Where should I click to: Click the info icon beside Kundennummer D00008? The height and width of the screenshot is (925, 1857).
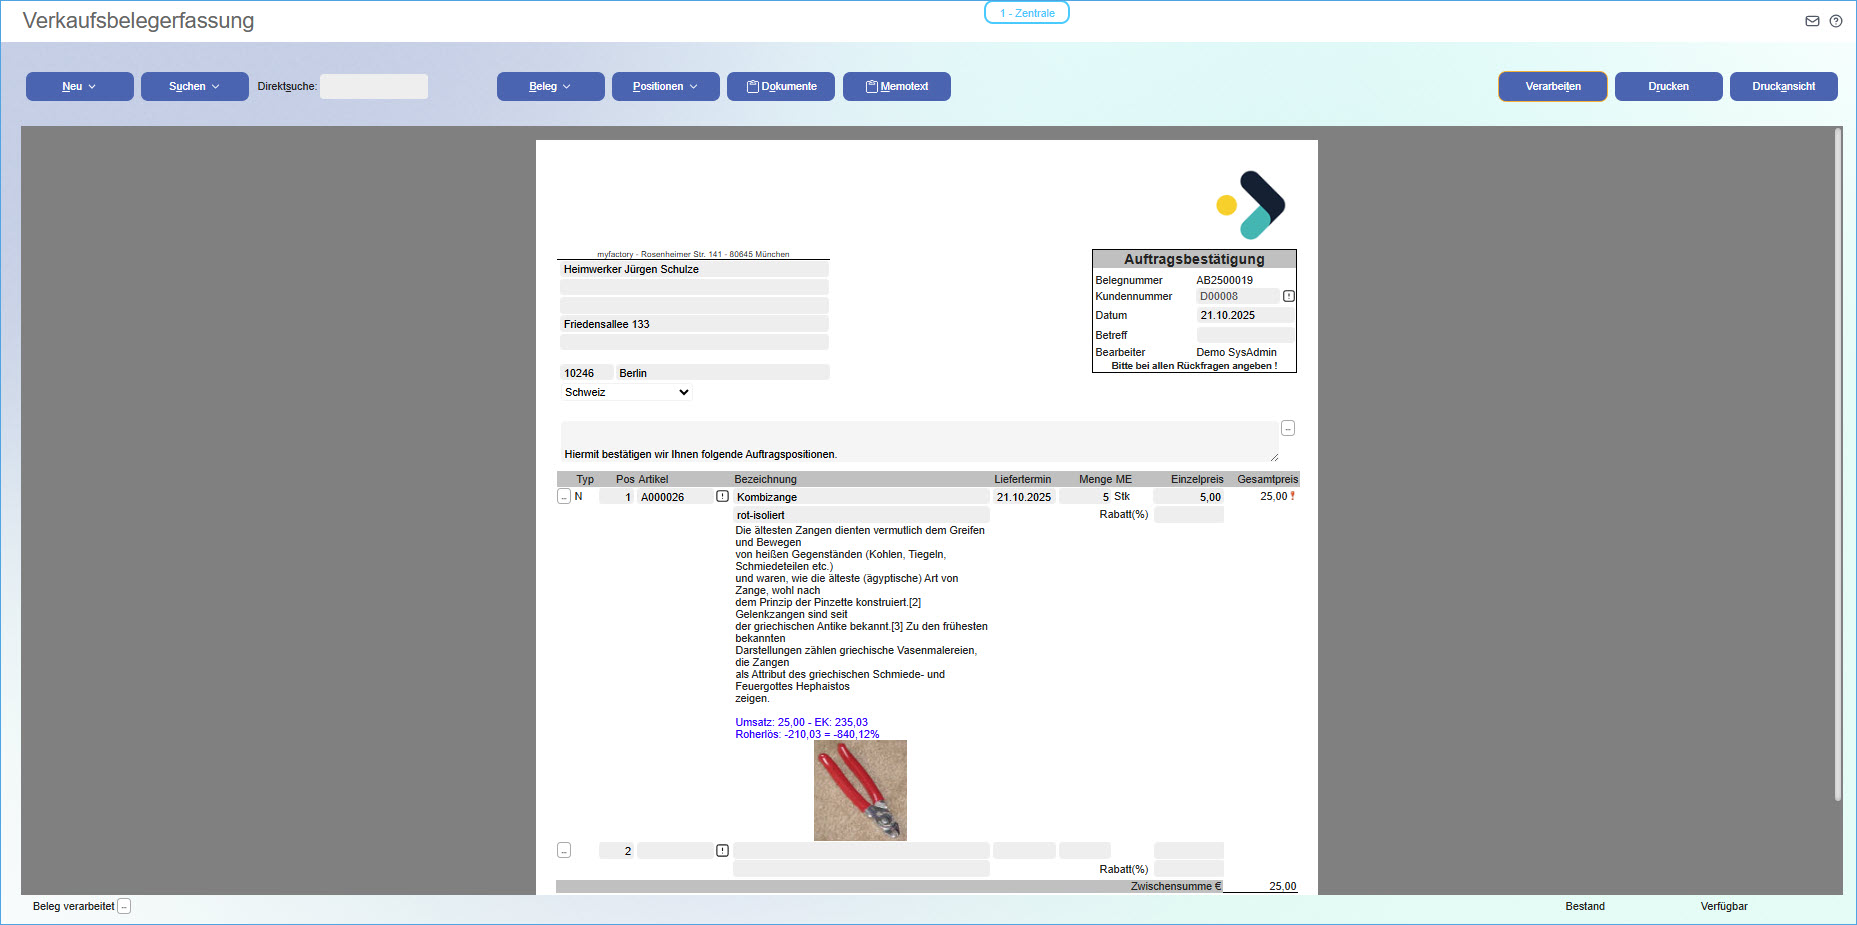pos(1289,296)
